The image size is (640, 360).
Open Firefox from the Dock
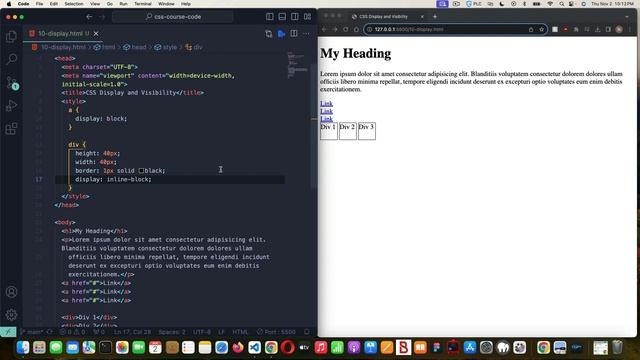[x=238, y=347]
